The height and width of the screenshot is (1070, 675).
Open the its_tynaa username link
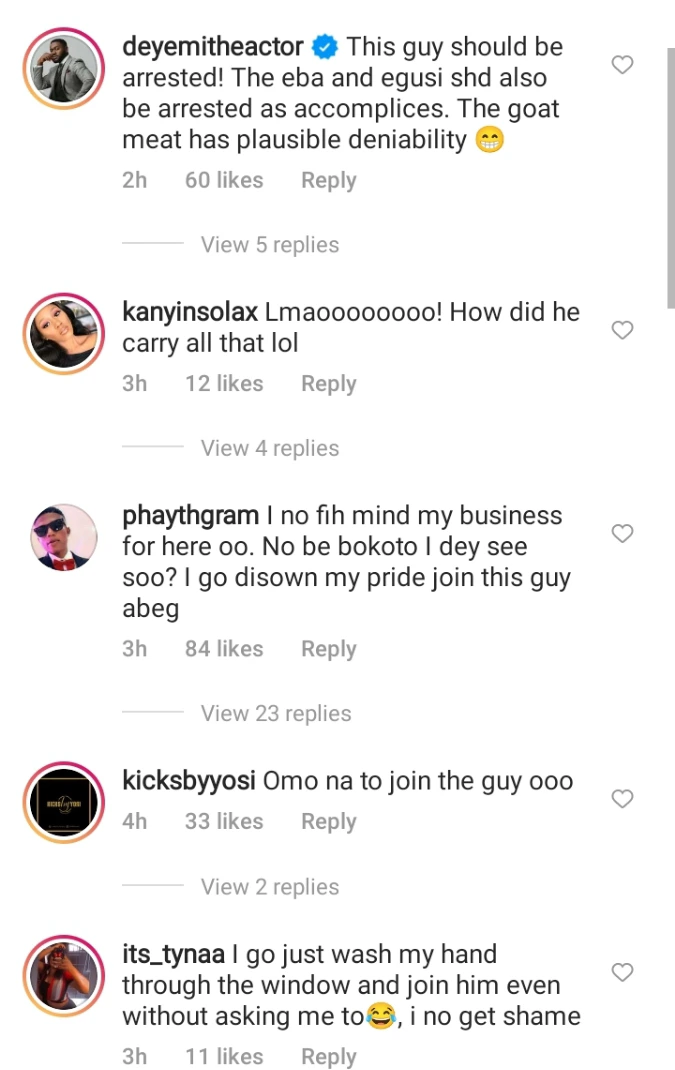173,955
